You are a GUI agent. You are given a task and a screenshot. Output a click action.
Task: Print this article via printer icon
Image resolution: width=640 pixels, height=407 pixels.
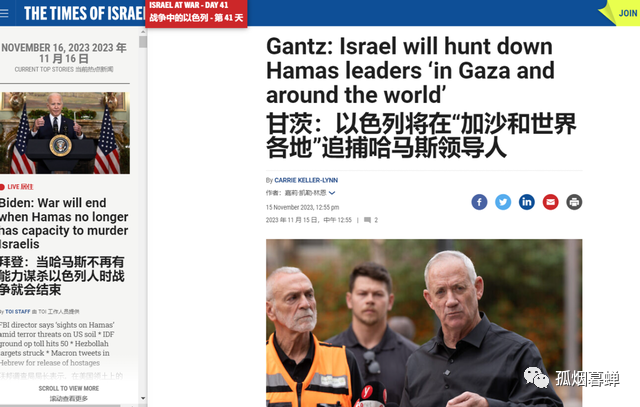pyautogui.click(x=574, y=202)
